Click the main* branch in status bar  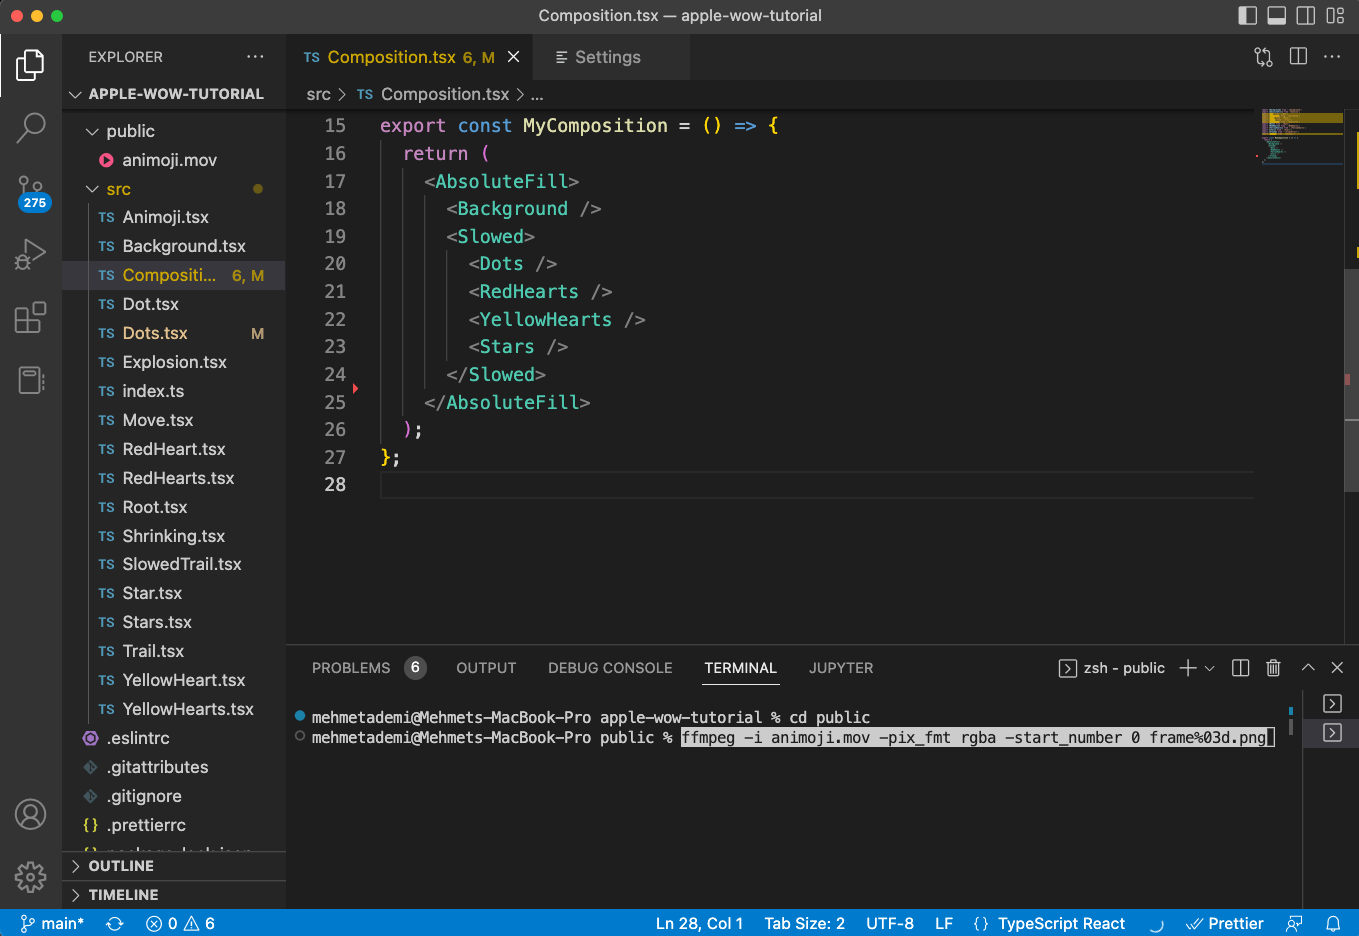click(x=53, y=924)
